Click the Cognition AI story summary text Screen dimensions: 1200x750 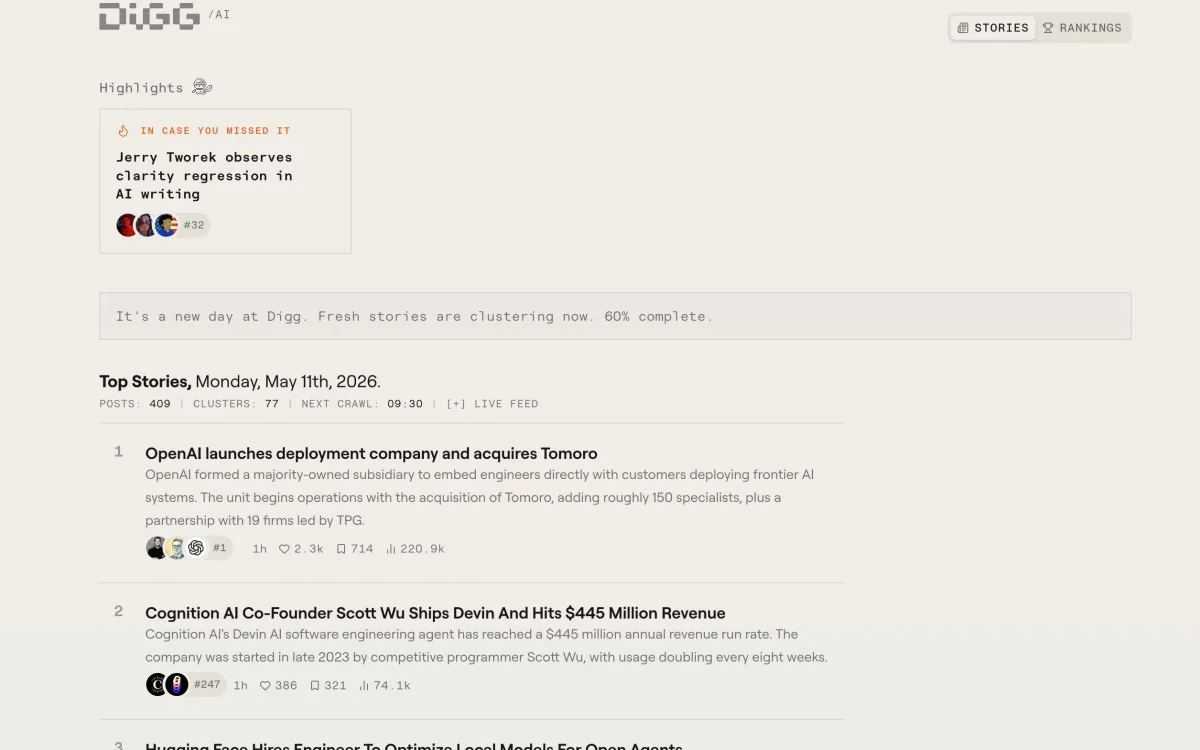(x=486, y=646)
